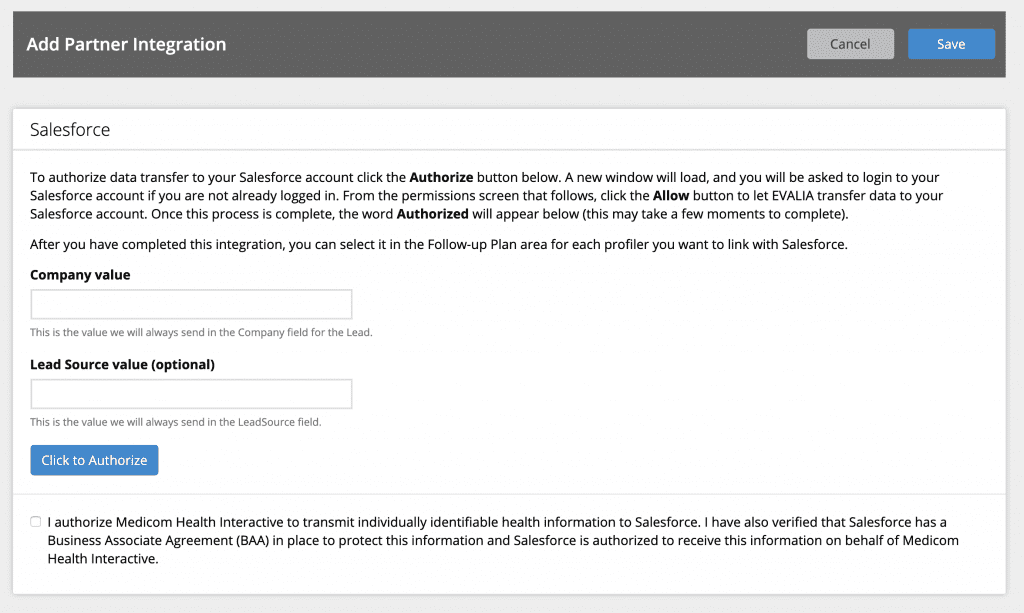Click the Add Partner Integration title
Viewport: 1024px width, 613px height.
point(126,44)
